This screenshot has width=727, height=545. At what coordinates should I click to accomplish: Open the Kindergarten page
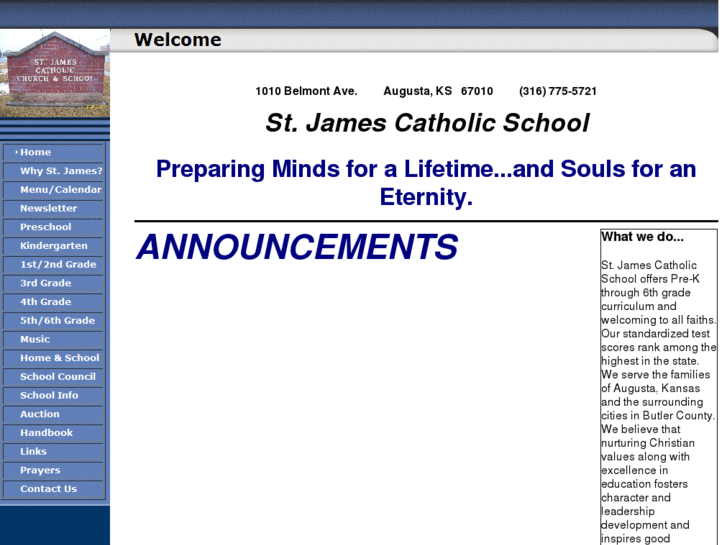[54, 245]
